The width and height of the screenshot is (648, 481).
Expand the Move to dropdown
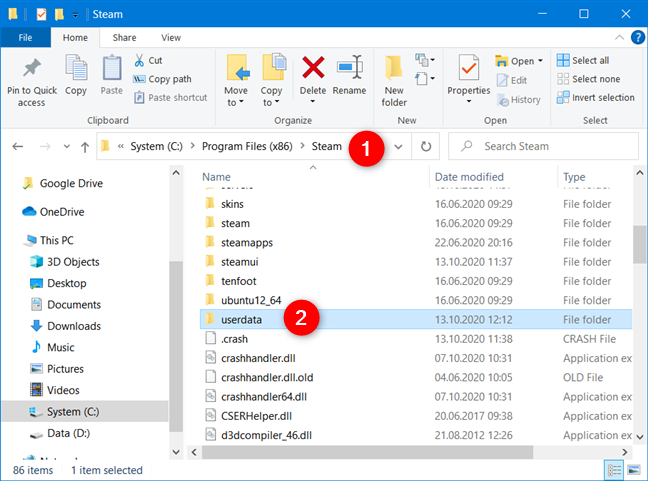click(x=236, y=102)
